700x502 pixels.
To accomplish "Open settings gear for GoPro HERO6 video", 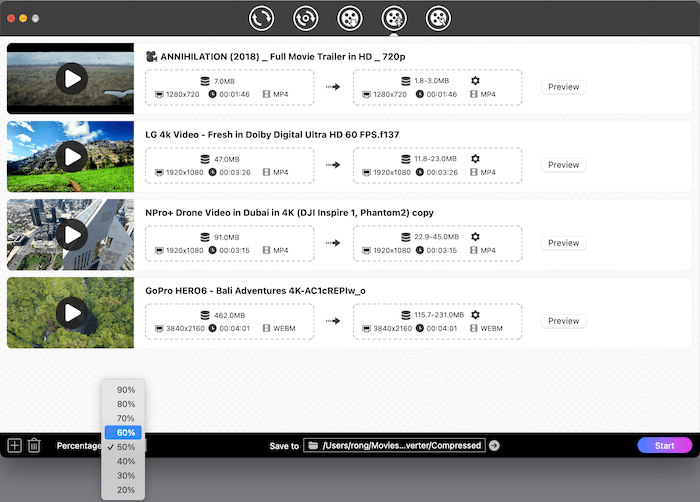I will (x=475, y=314).
